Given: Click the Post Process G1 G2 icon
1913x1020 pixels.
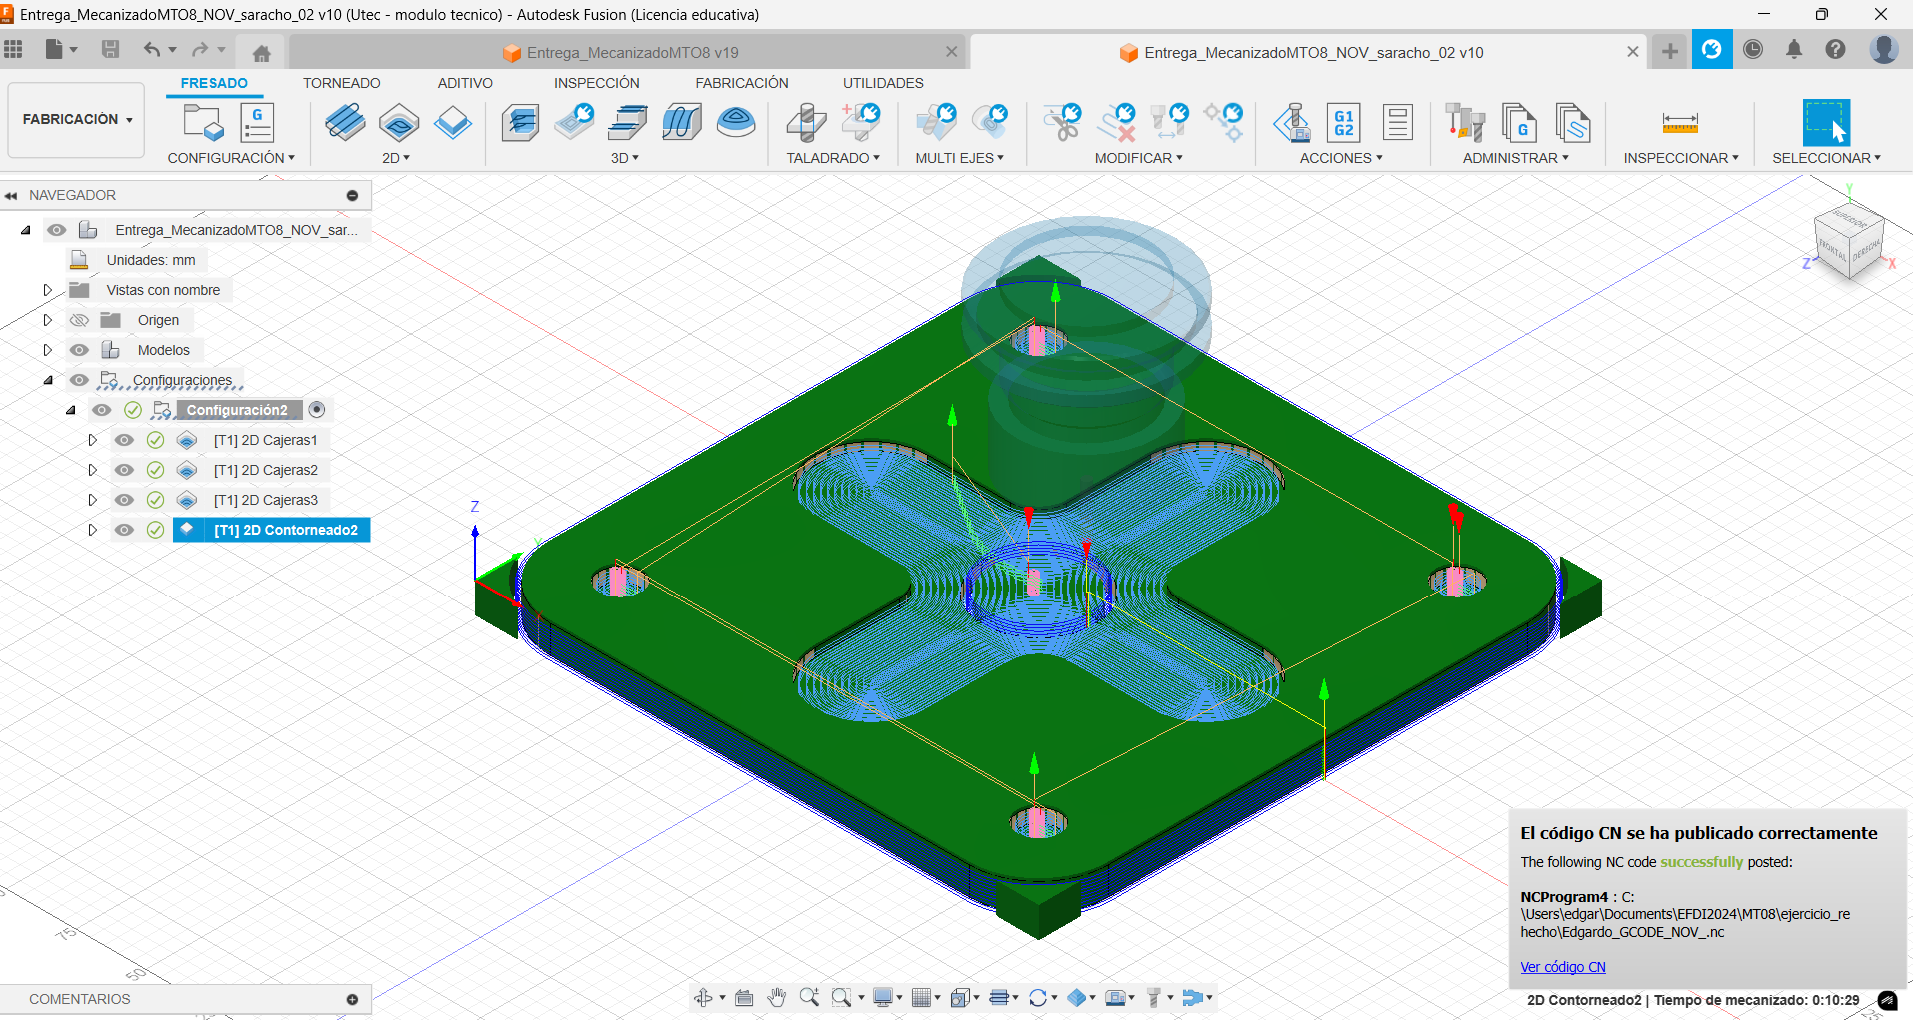Looking at the screenshot, I should (1344, 123).
